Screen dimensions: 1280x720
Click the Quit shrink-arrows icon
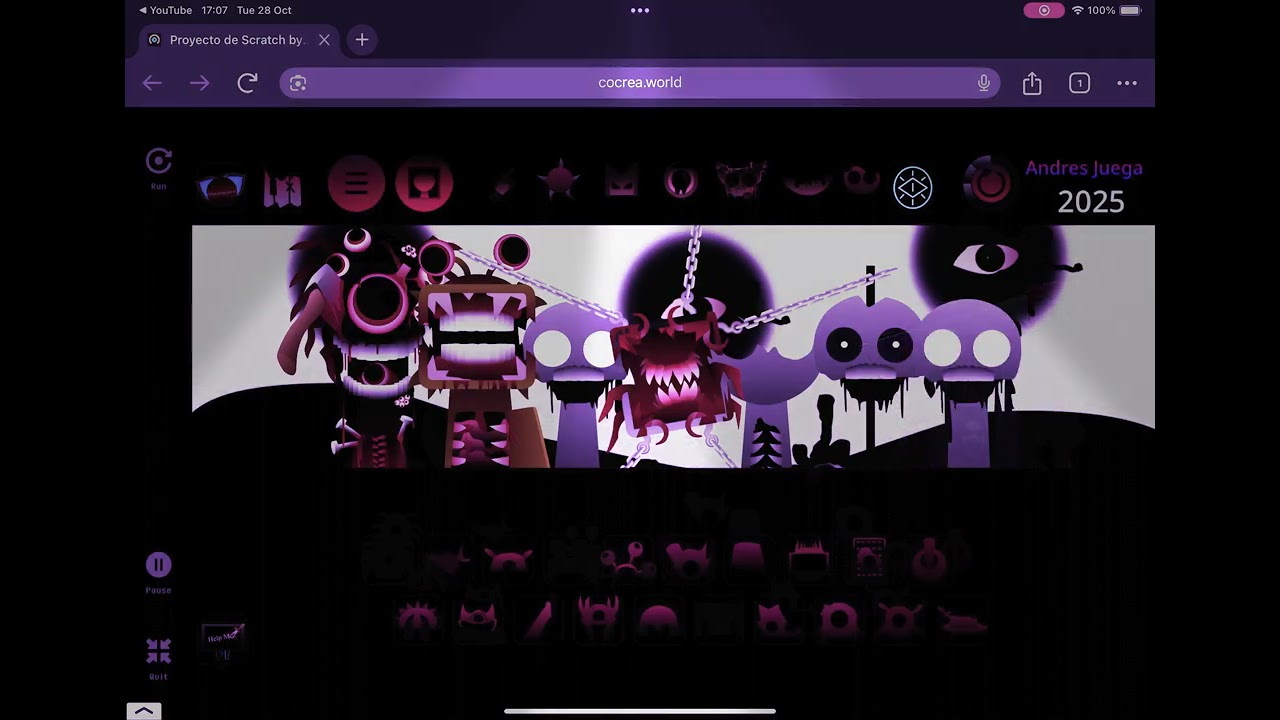tap(159, 651)
